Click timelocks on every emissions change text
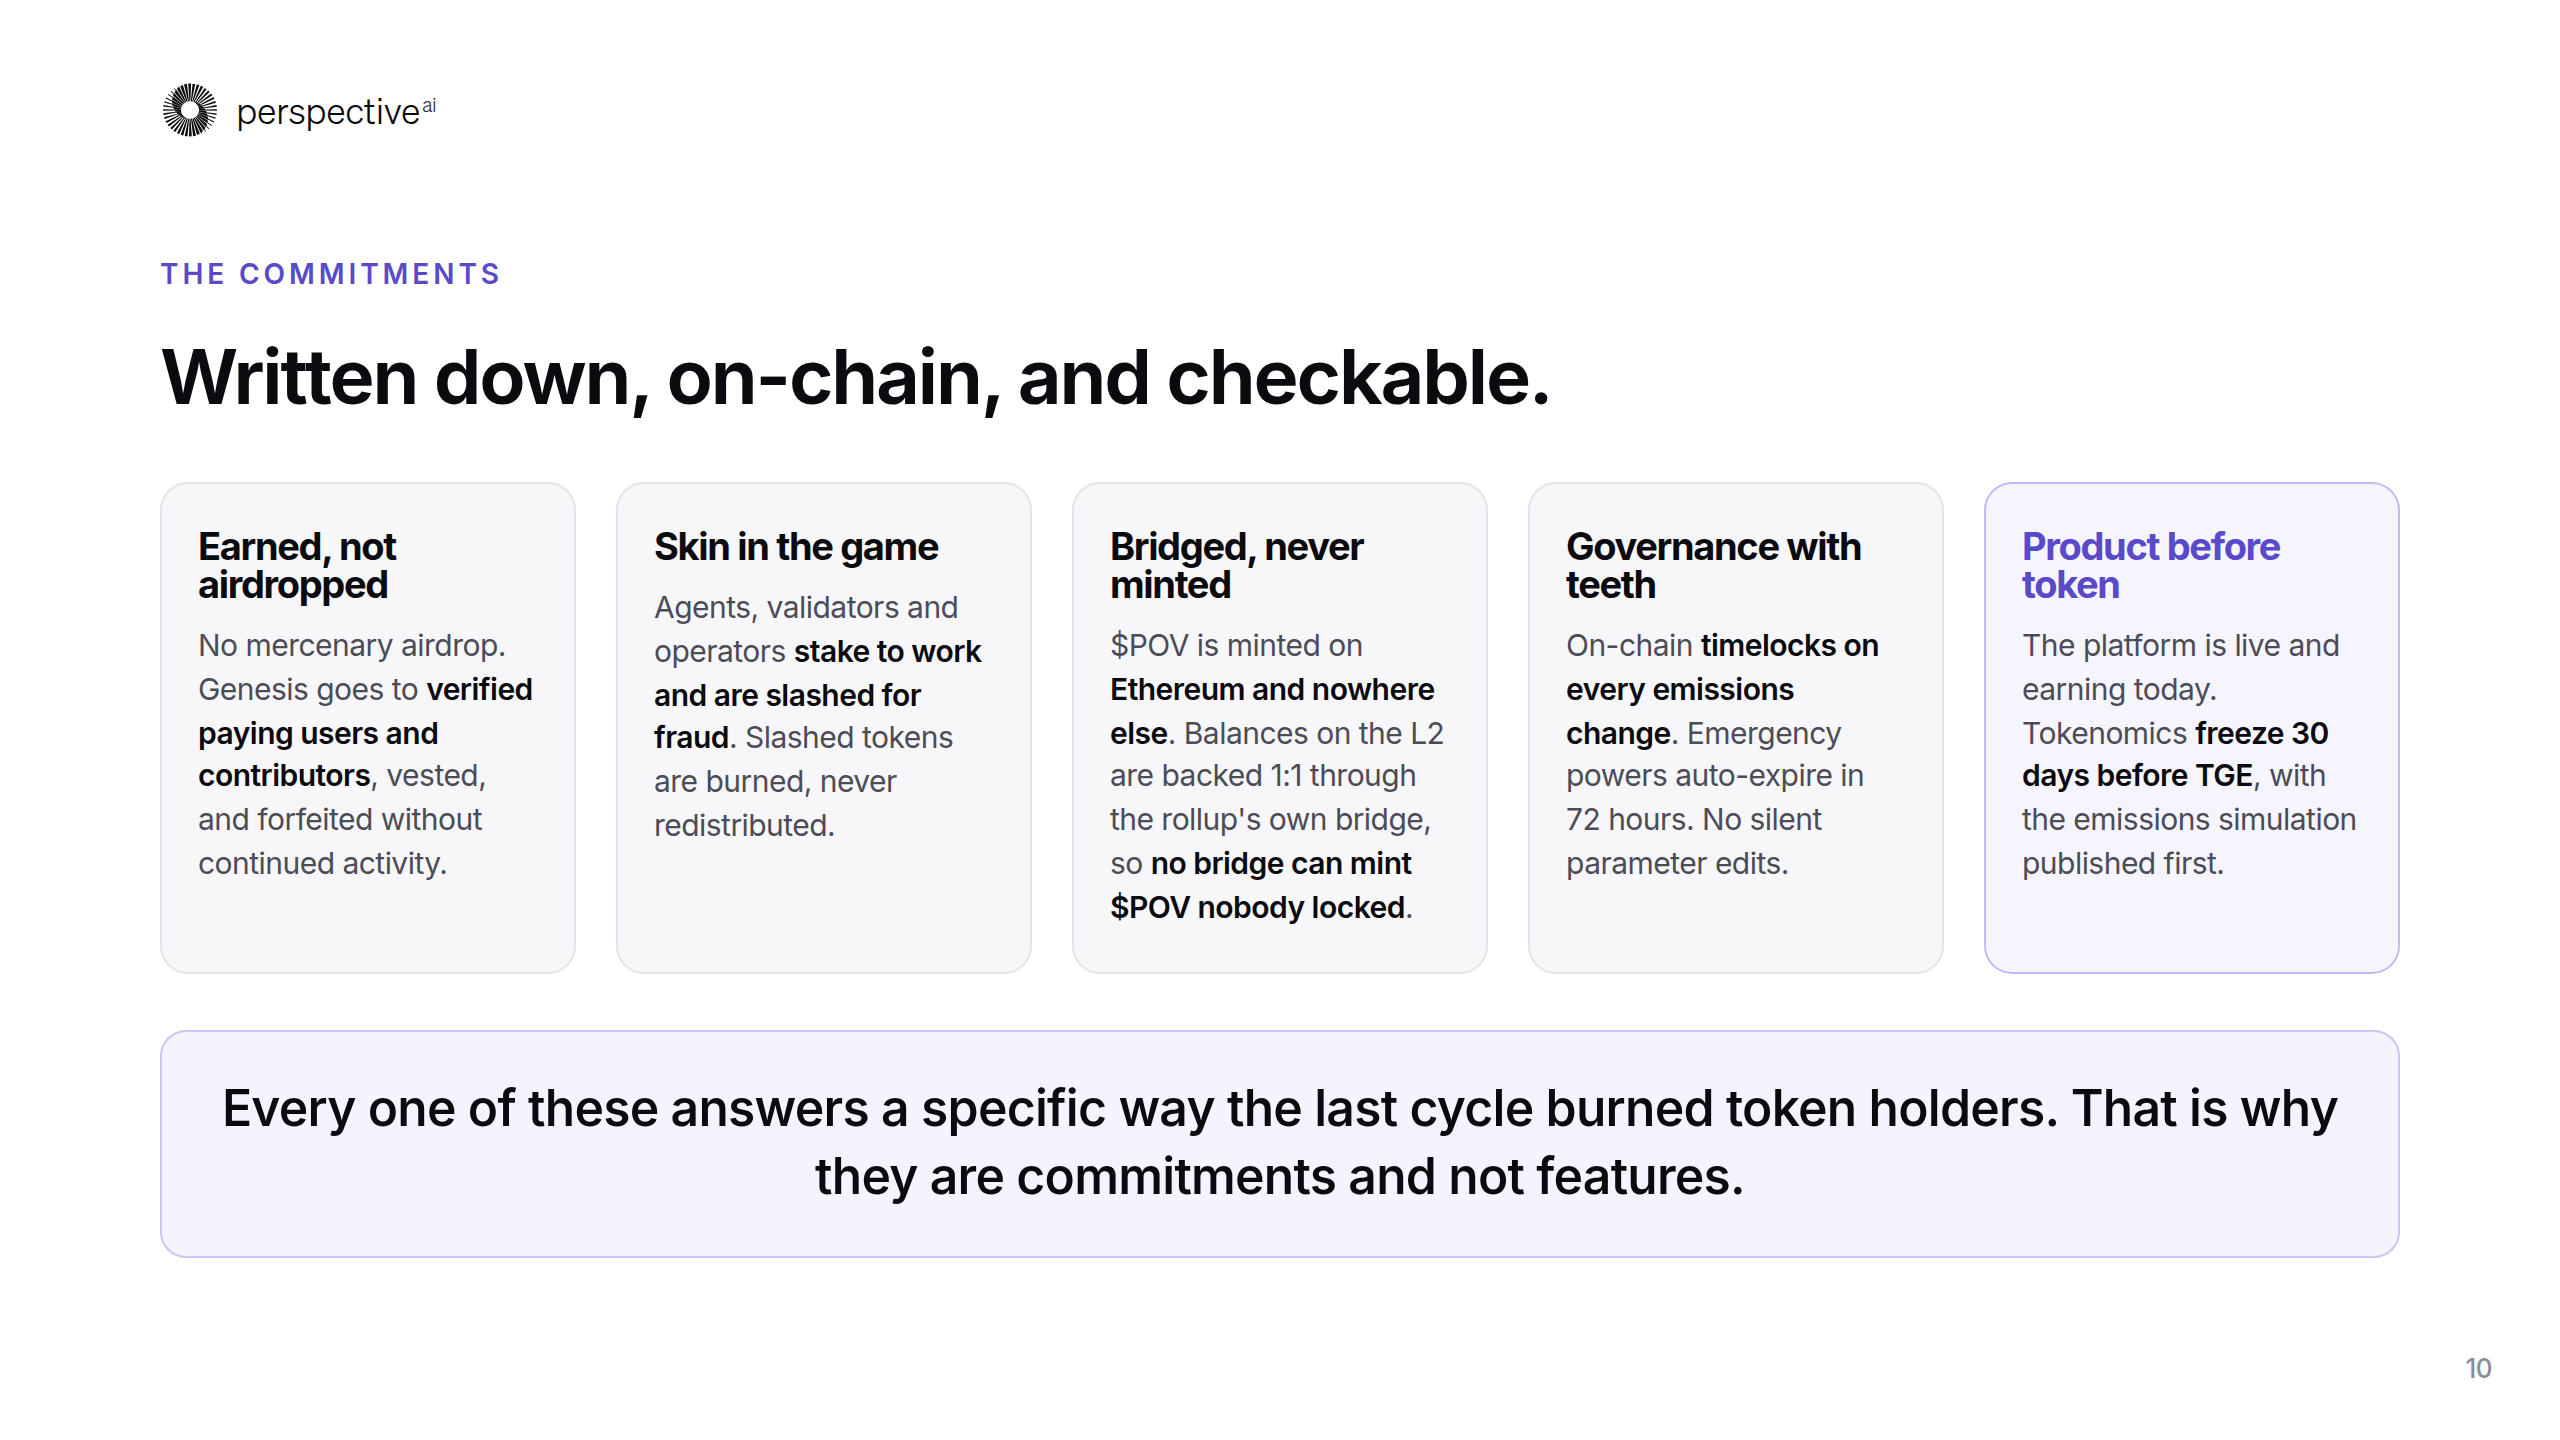 coord(1722,689)
